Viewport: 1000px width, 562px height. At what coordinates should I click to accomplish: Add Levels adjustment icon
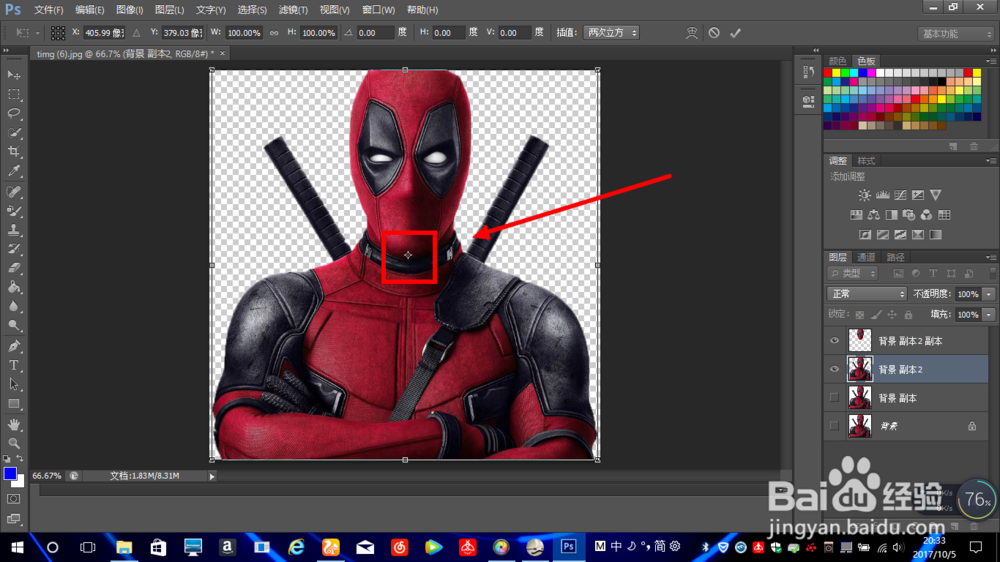pos(882,195)
